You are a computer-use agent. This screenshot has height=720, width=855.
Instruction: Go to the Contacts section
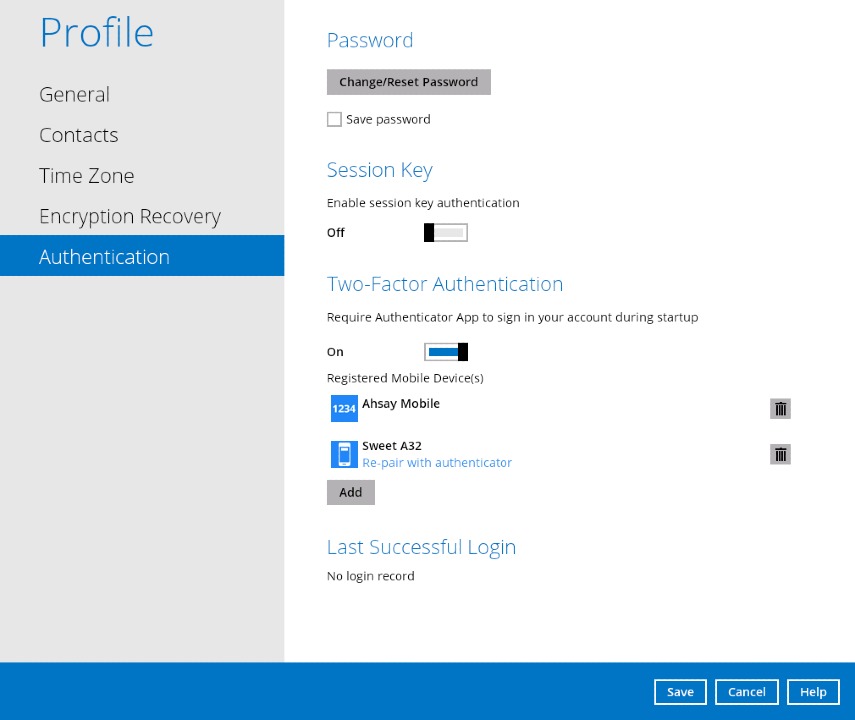(79, 135)
